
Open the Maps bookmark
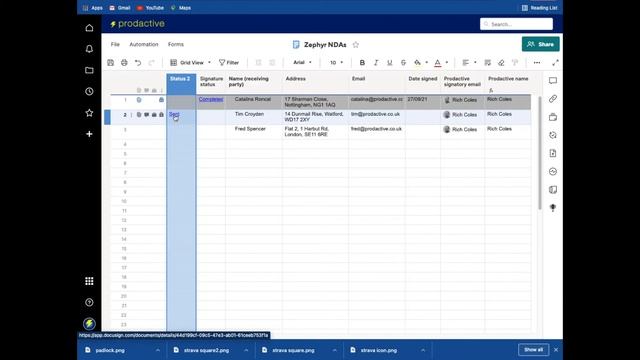point(181,8)
